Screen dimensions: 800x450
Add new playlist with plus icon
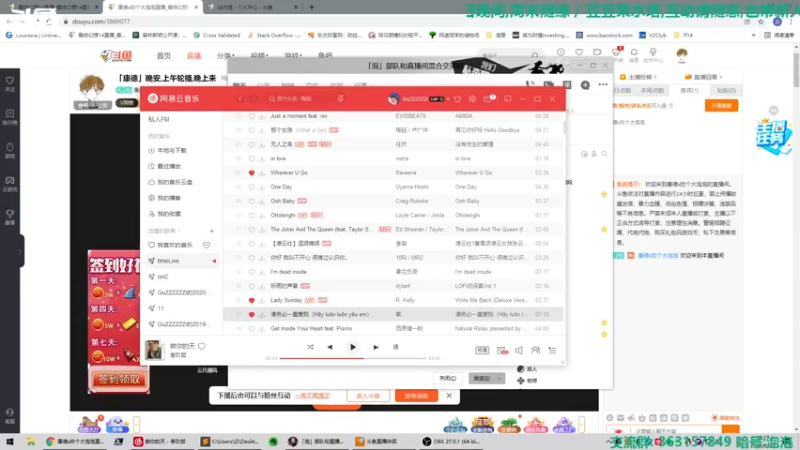[212, 231]
